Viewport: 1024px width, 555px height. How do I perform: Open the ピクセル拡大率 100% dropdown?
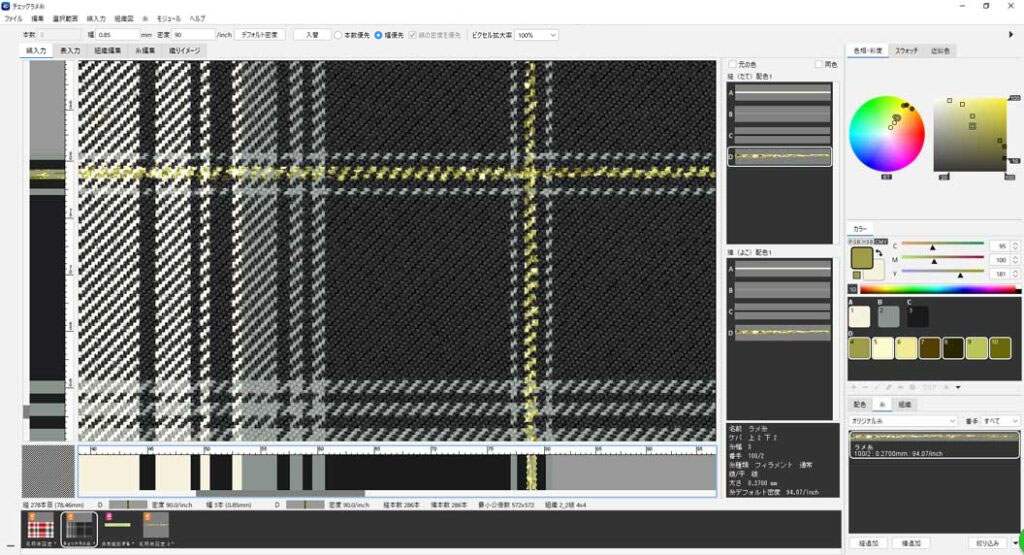[538, 35]
